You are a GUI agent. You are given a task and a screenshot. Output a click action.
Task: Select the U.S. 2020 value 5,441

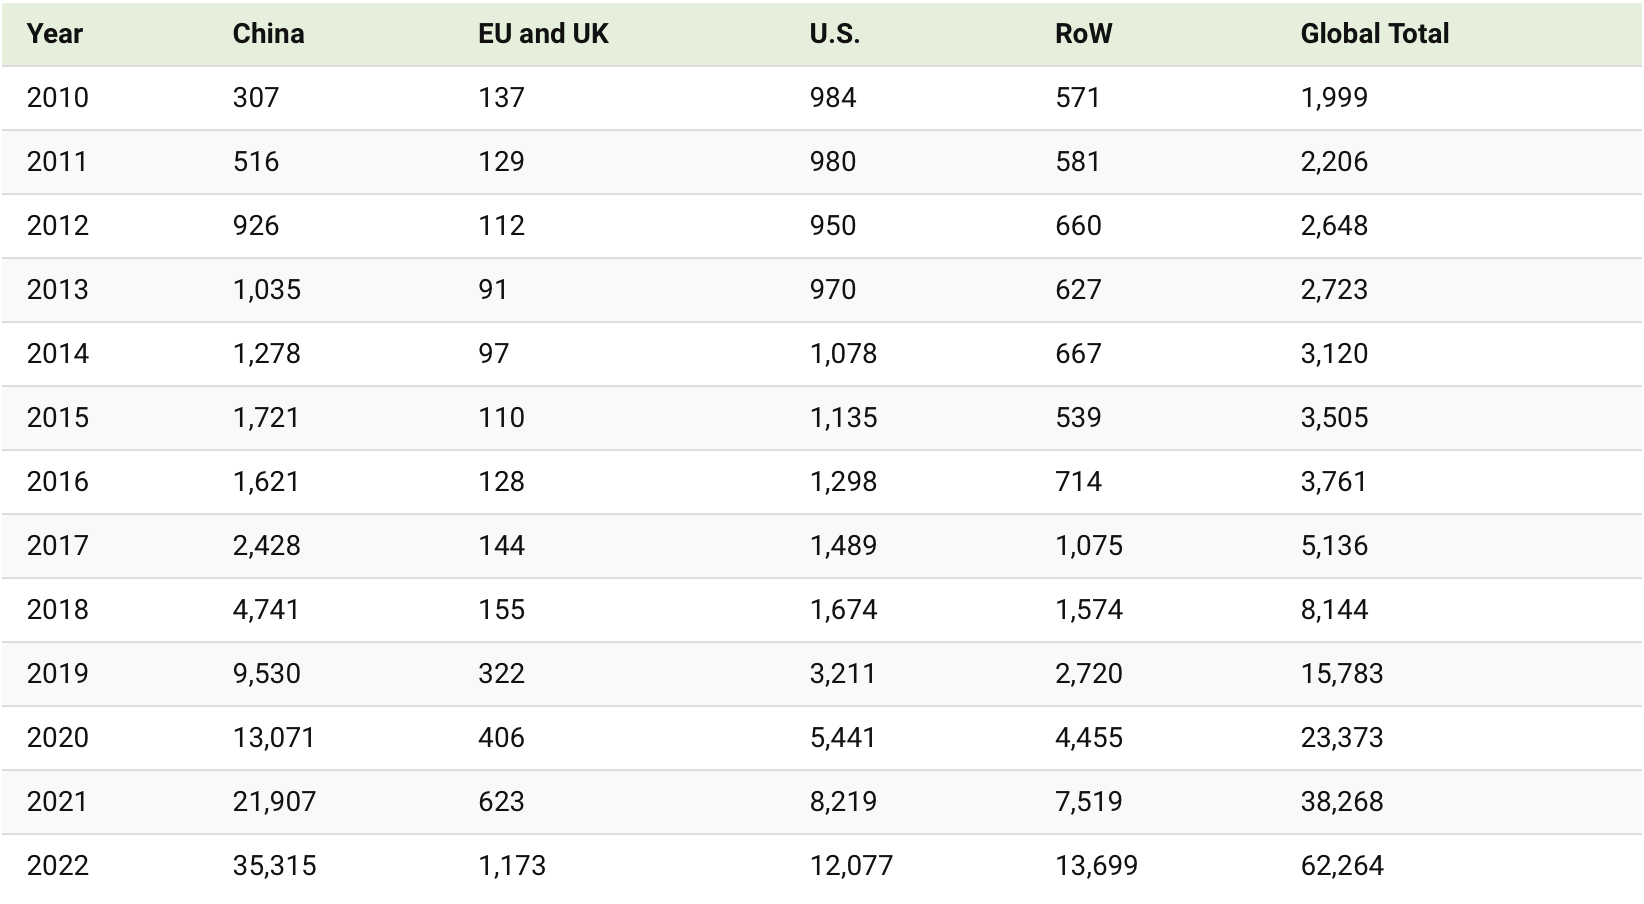(843, 738)
